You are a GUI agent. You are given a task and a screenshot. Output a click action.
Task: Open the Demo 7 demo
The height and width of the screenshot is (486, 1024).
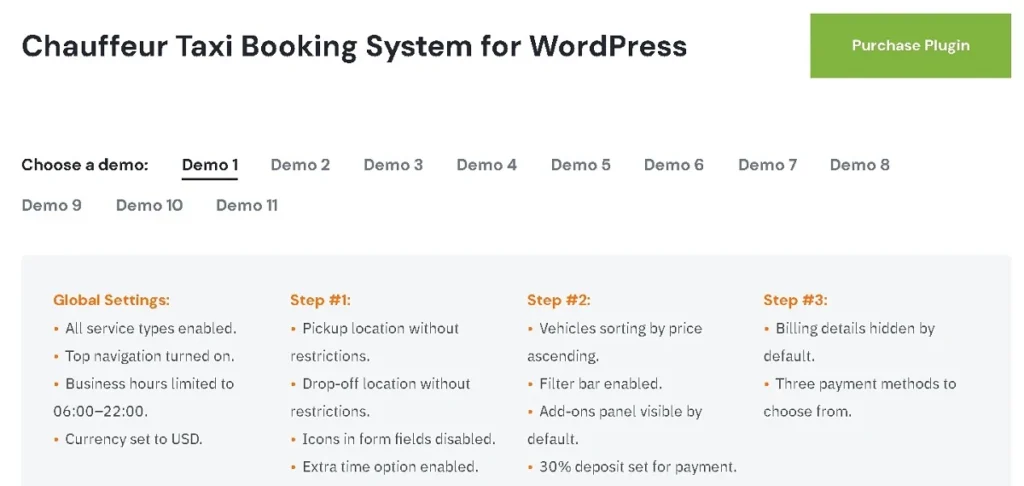click(767, 165)
